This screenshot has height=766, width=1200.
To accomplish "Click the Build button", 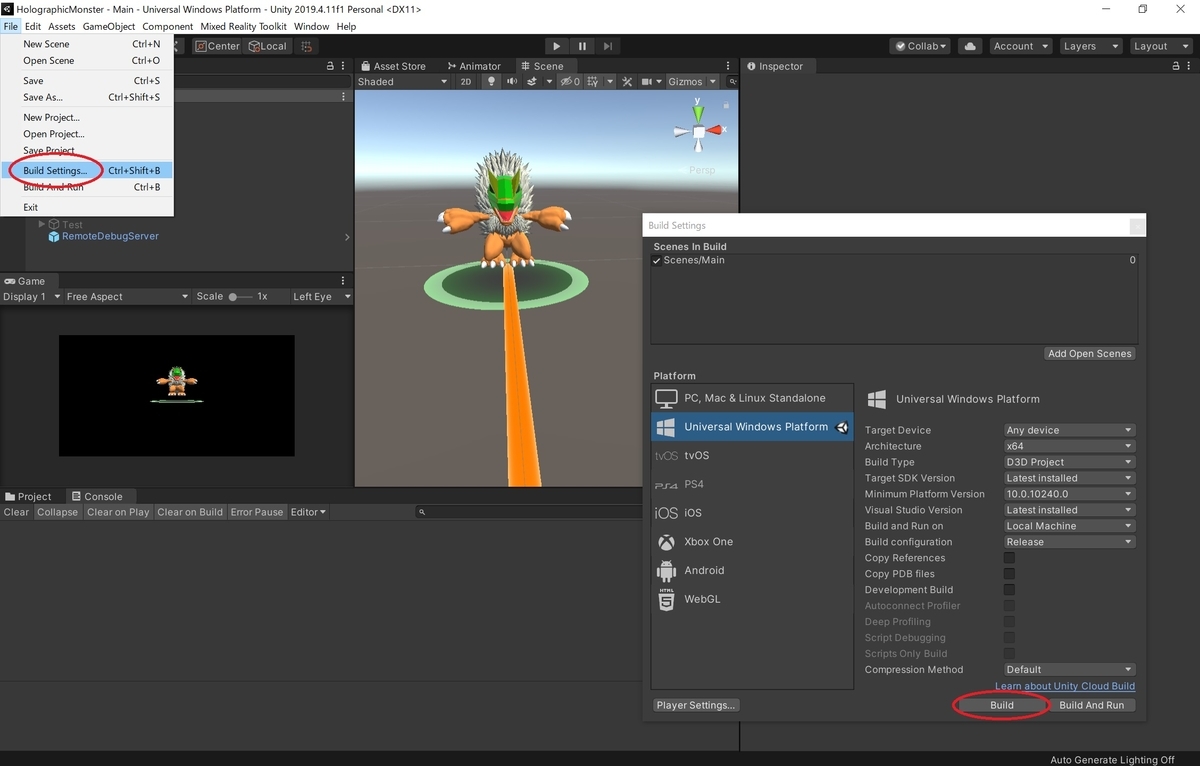I will [x=1001, y=705].
